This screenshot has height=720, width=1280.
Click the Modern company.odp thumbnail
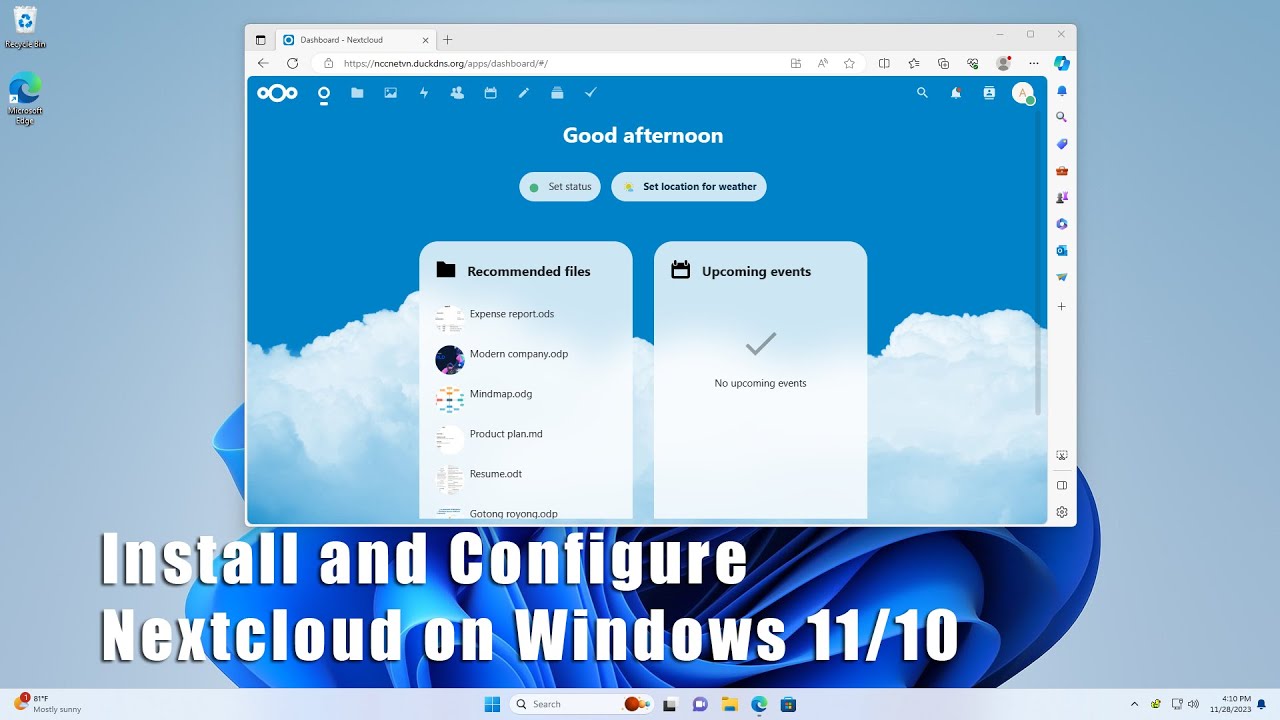click(x=450, y=360)
